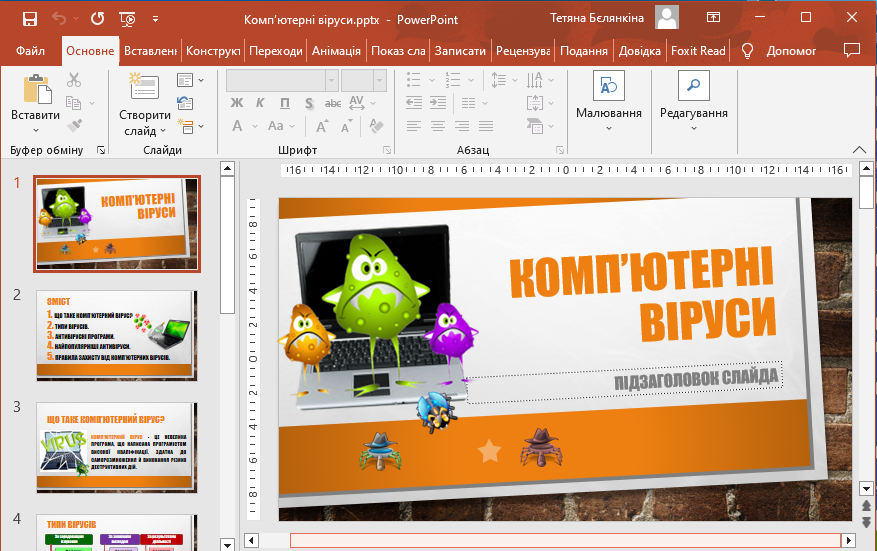Open the Файл menu

(30, 51)
